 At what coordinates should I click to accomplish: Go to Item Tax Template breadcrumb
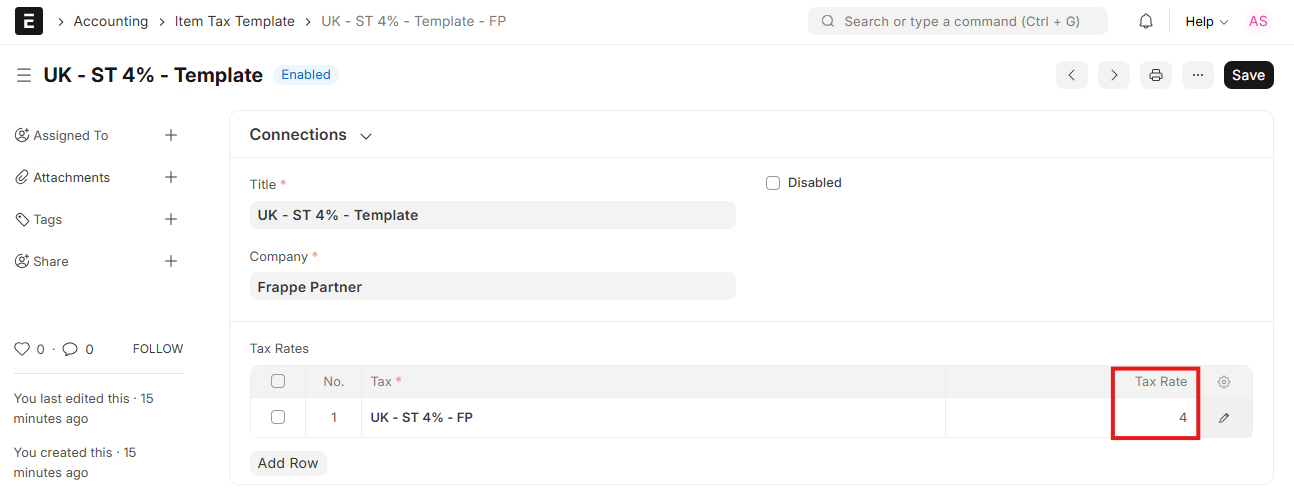pyautogui.click(x=234, y=21)
